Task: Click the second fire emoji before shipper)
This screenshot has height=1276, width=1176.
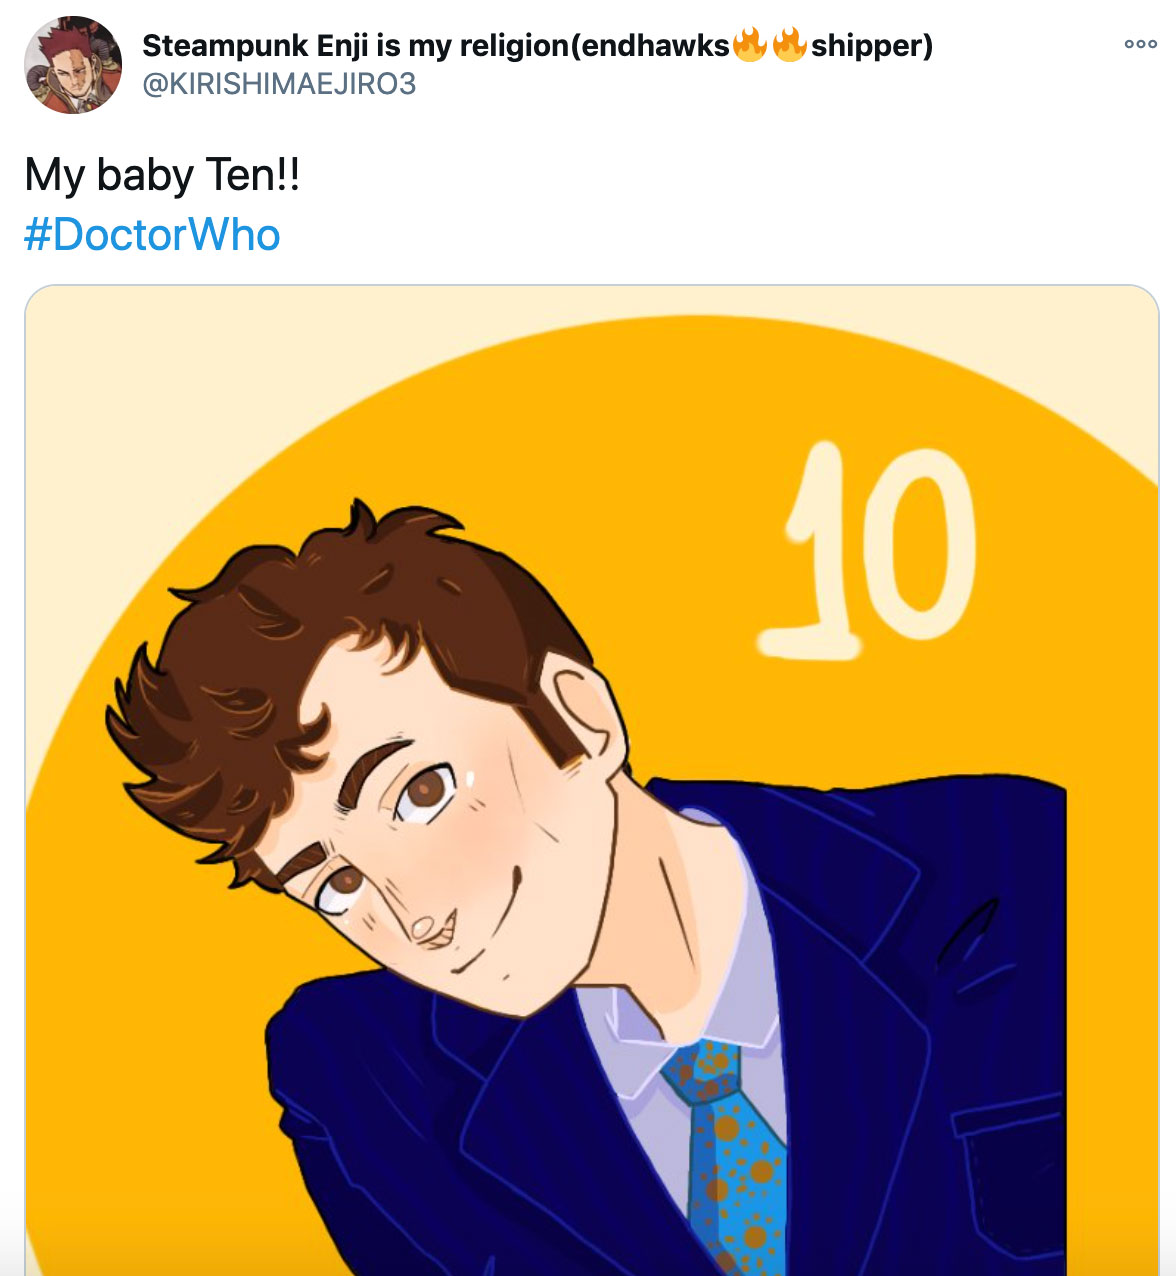Action: pyautogui.click(x=789, y=45)
